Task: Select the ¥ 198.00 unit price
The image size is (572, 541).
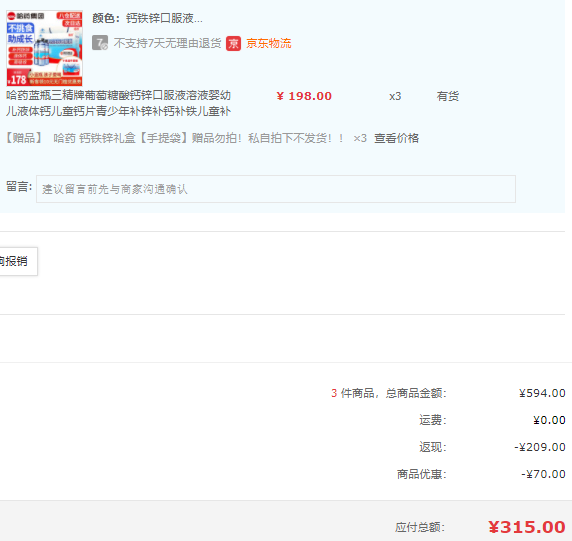Action: pyautogui.click(x=304, y=96)
